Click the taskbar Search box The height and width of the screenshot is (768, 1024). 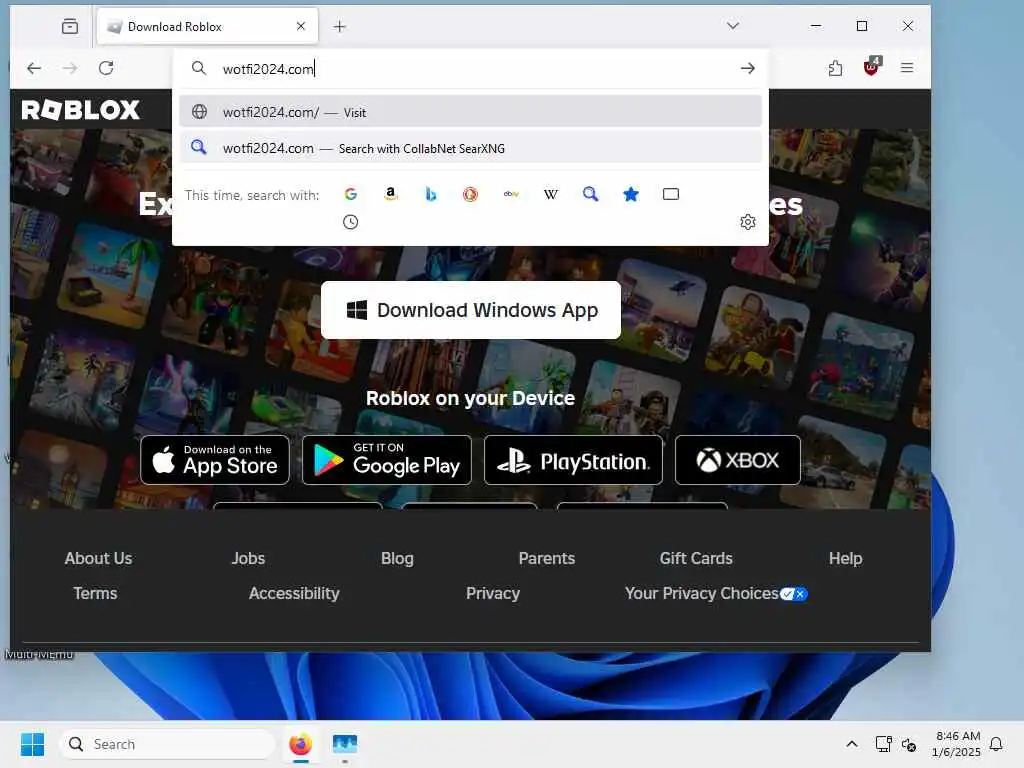167,744
